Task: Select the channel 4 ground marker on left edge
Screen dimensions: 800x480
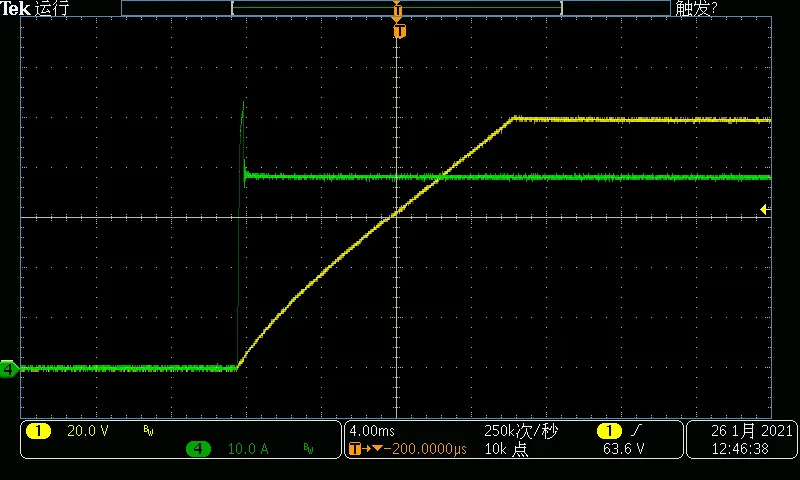Action: point(9,368)
